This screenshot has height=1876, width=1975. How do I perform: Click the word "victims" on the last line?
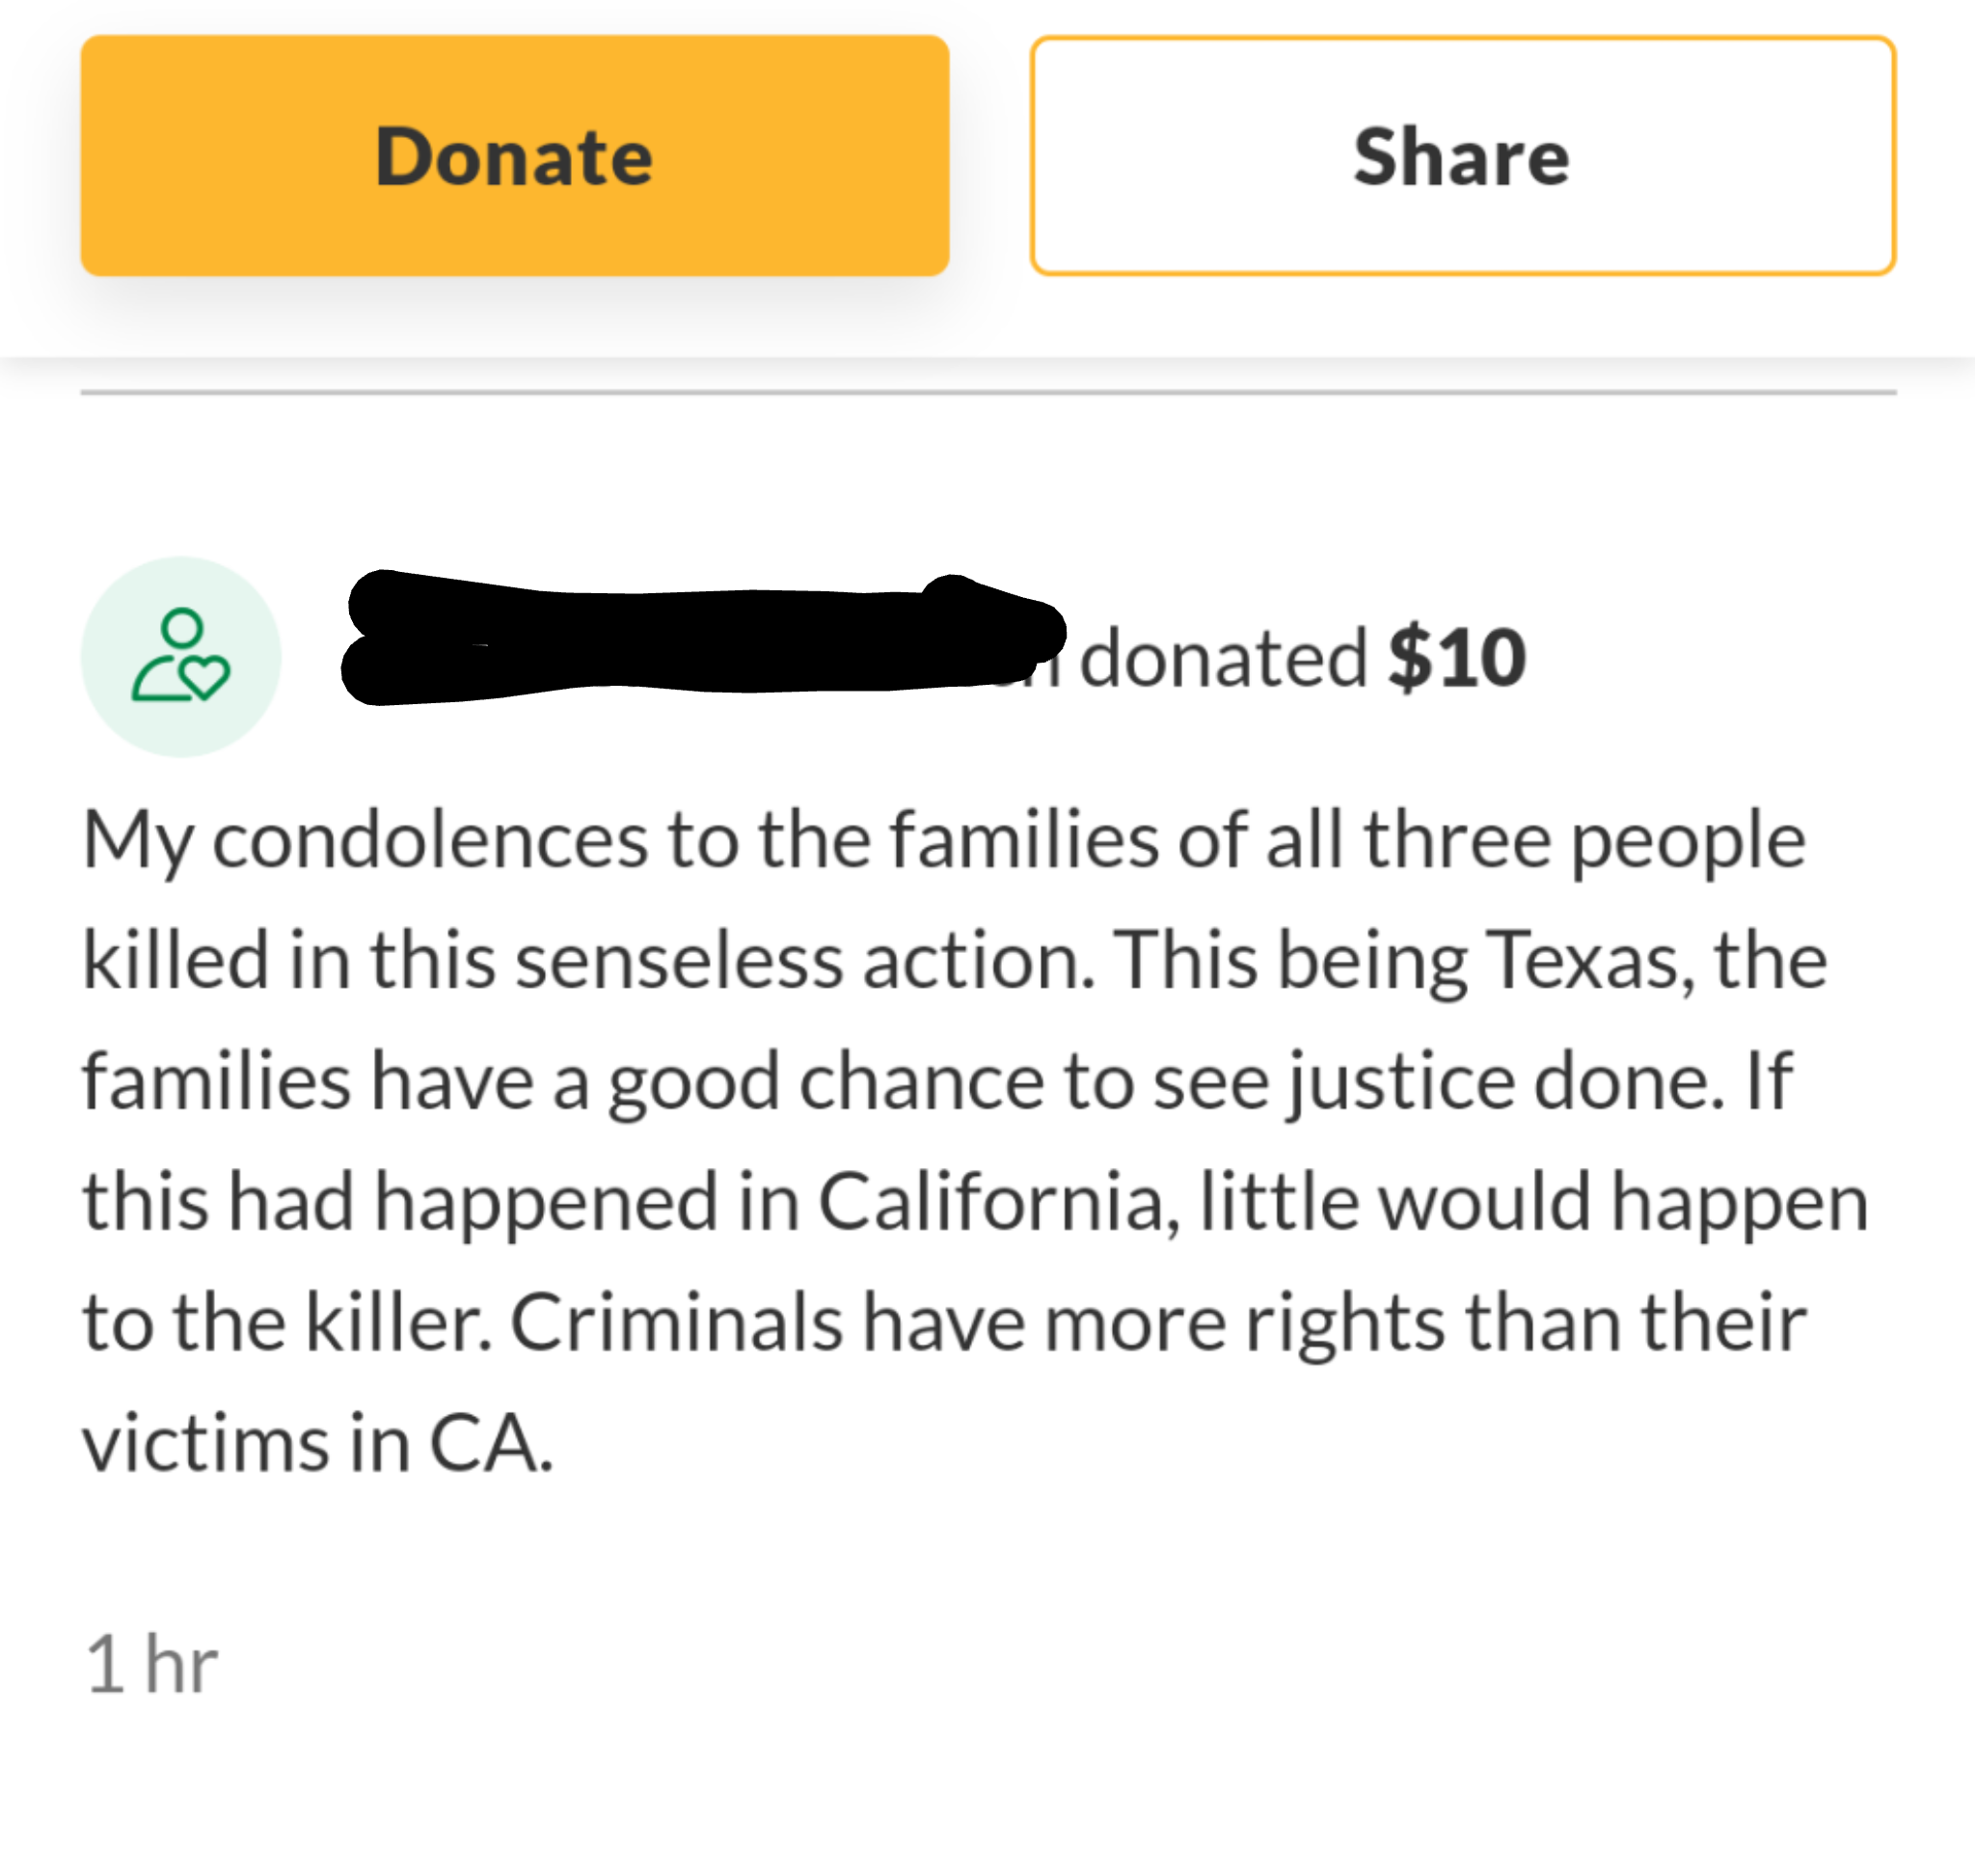[x=206, y=1444]
